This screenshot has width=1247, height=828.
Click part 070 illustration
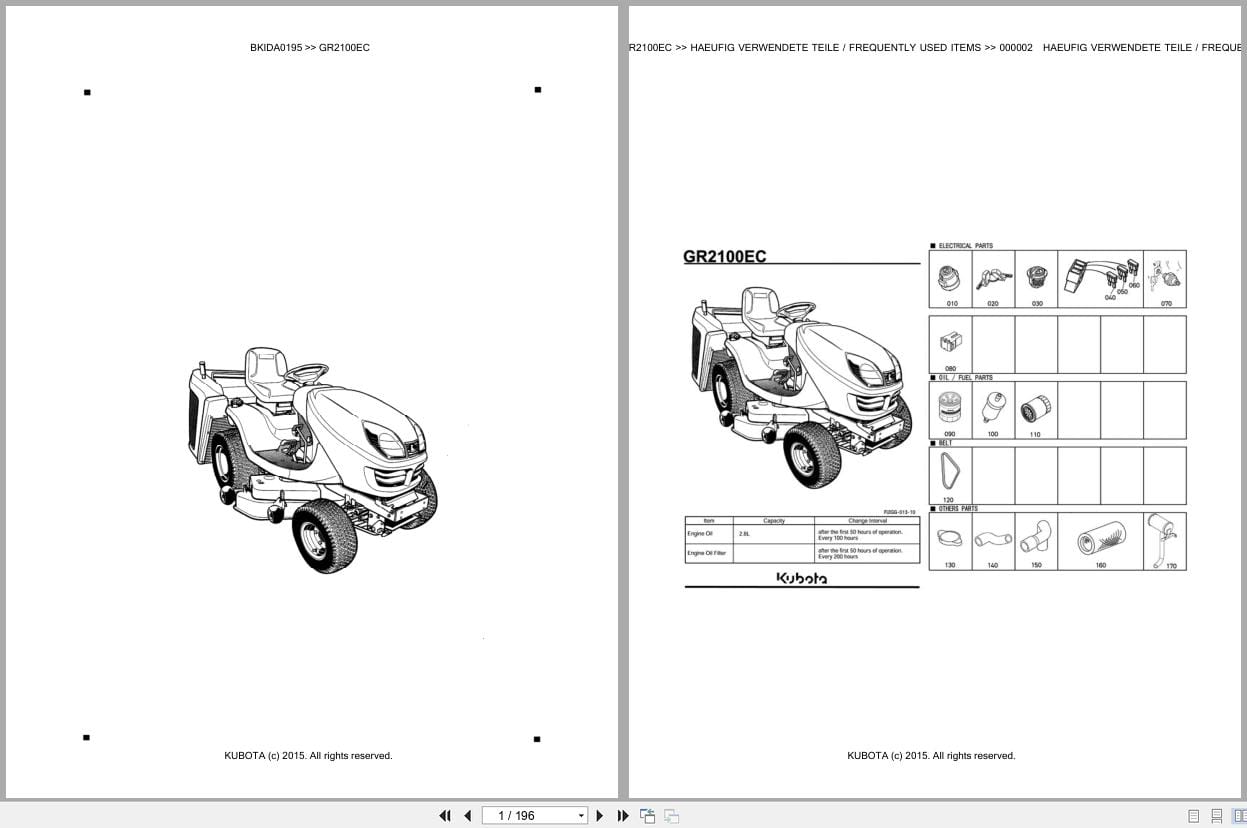[1165, 274]
